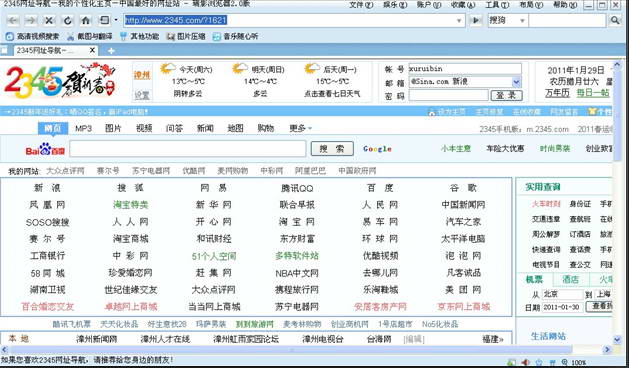Open the 万年历 link
This screenshot has height=368, width=629.
click(557, 93)
